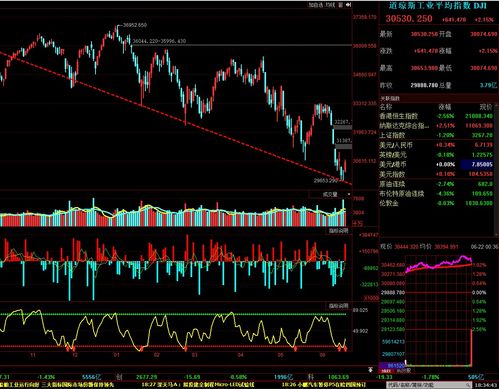Click the speaker icon above the price chart

pos(349,5)
